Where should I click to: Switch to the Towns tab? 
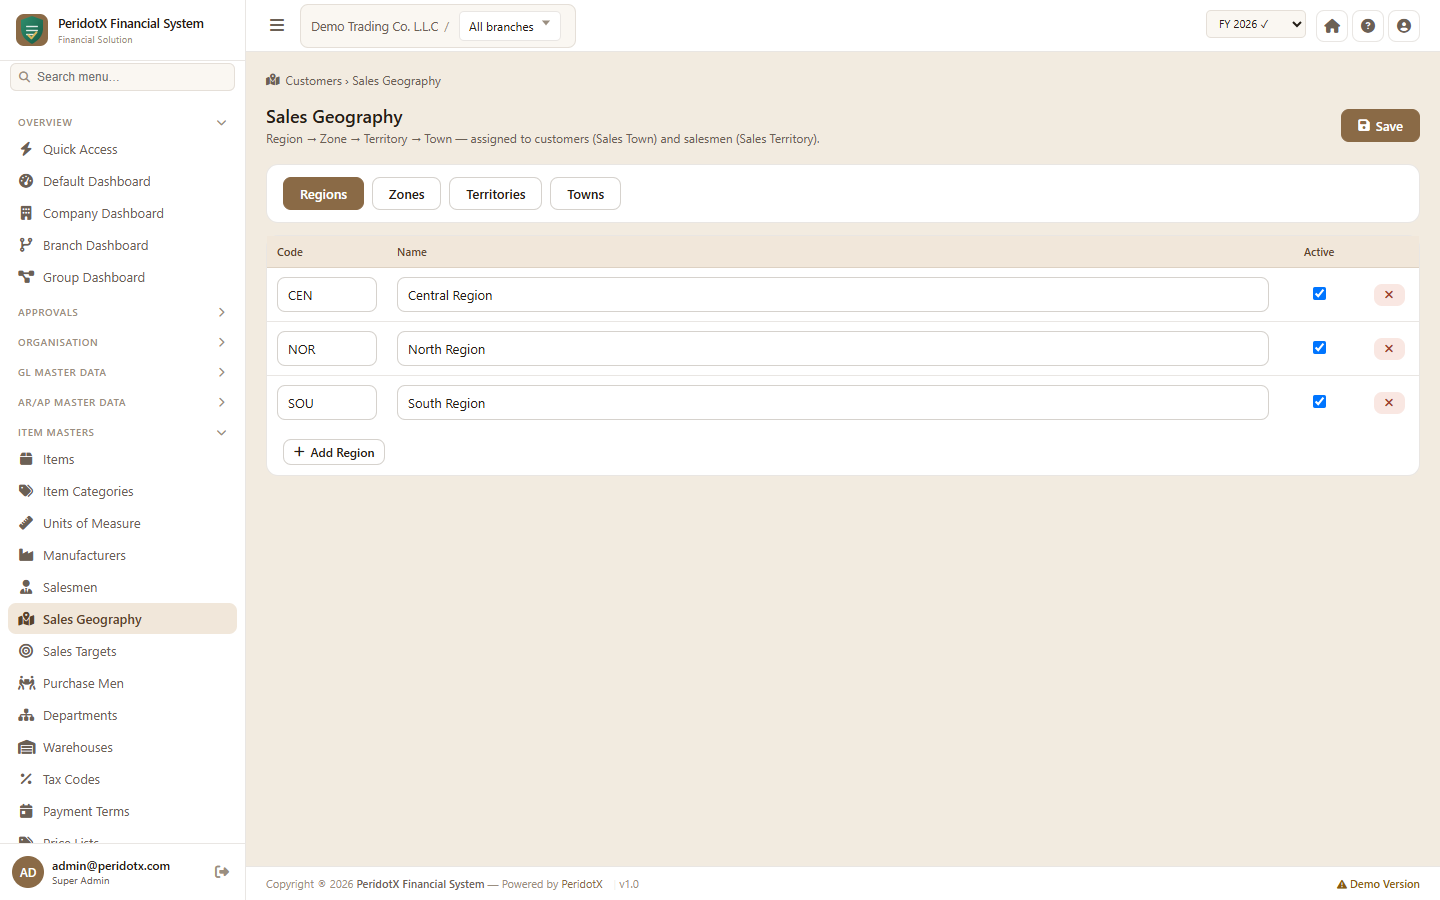click(x=586, y=194)
